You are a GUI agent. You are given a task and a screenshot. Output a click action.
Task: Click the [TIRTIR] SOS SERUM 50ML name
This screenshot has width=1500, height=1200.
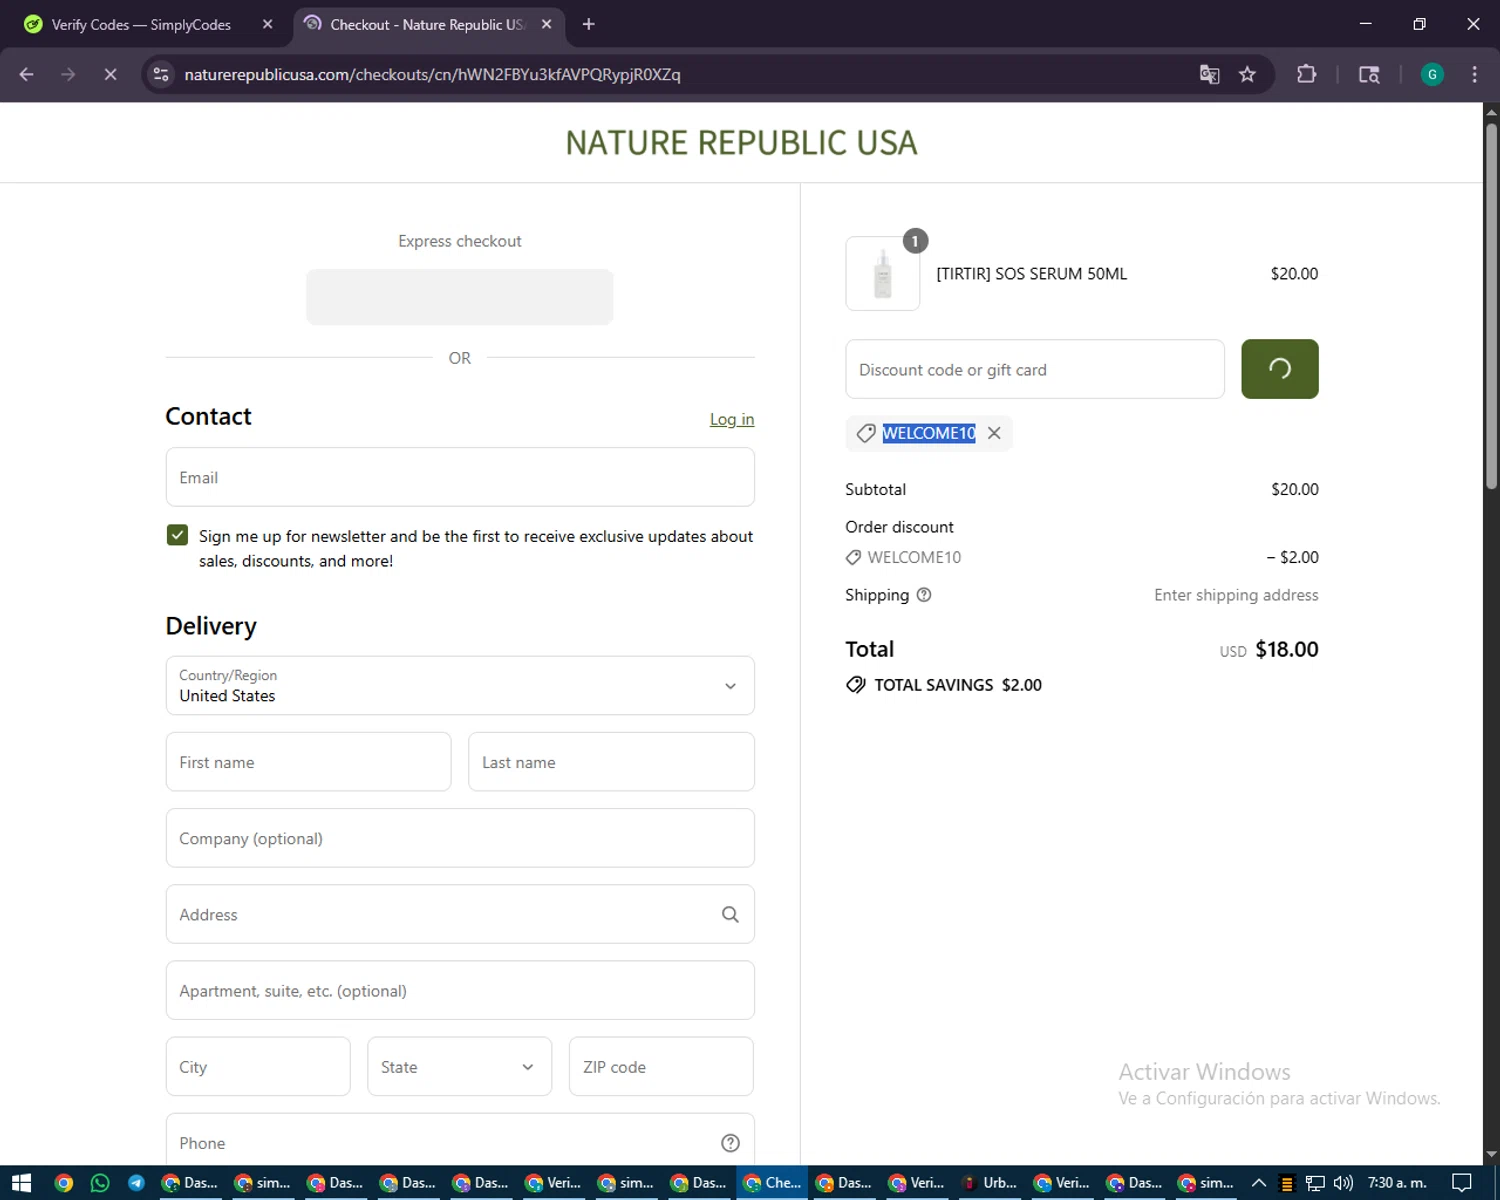(x=1031, y=273)
